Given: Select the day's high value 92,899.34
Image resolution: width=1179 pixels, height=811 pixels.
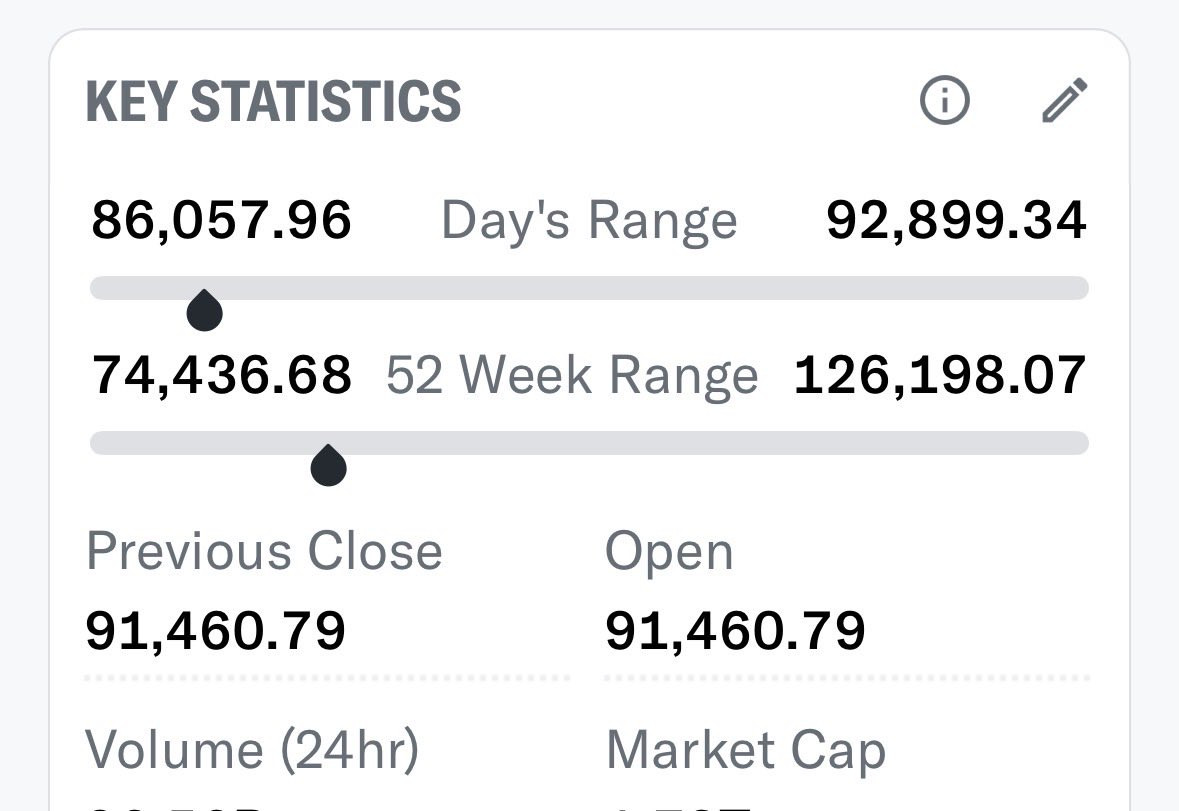Looking at the screenshot, I should coord(956,221).
